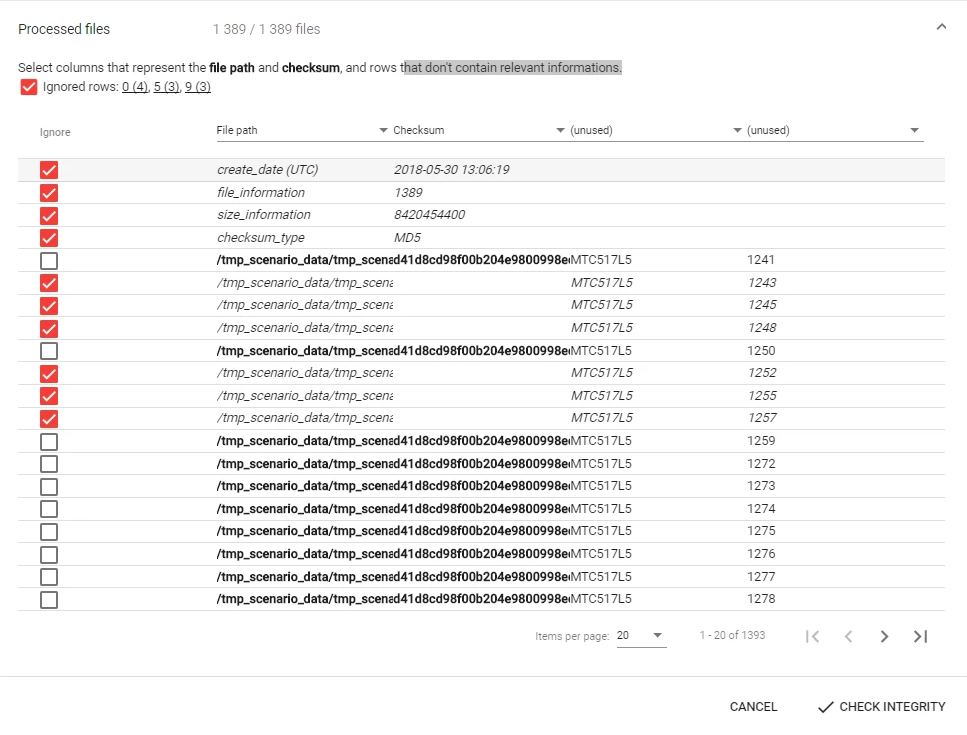The image size is (967, 735).
Task: Check ignore box for row 1250
Action: click(49, 351)
